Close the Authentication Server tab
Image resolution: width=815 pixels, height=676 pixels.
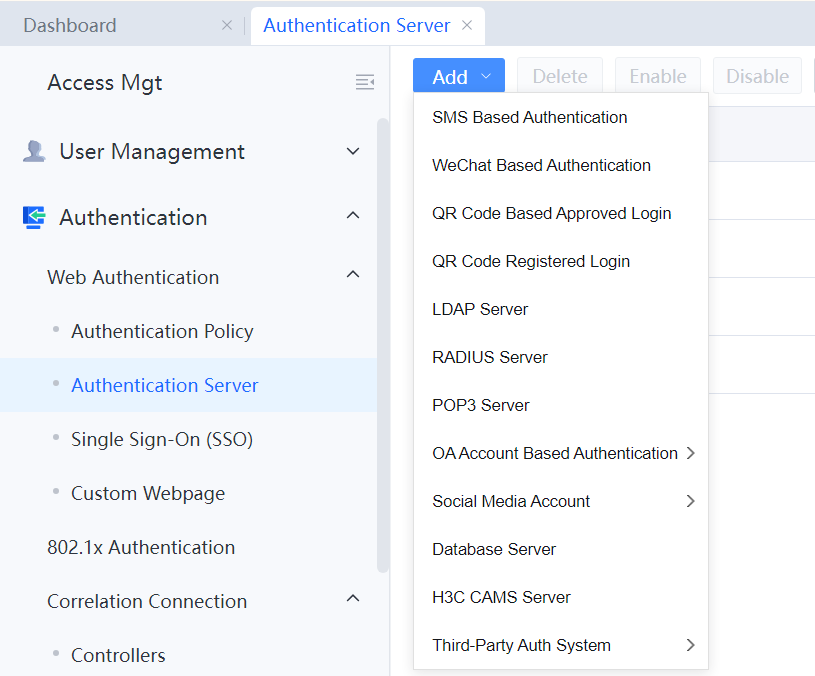click(x=467, y=26)
